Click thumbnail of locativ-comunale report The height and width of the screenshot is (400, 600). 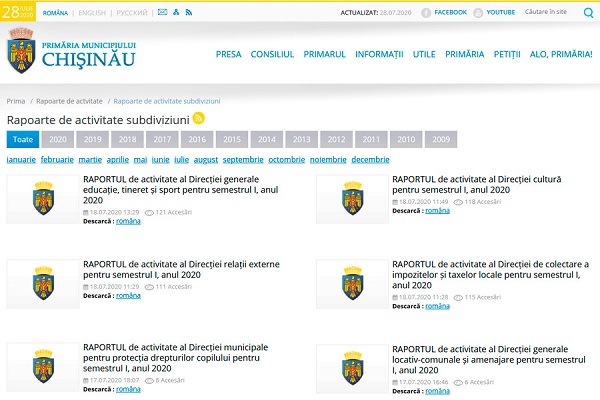(x=352, y=369)
